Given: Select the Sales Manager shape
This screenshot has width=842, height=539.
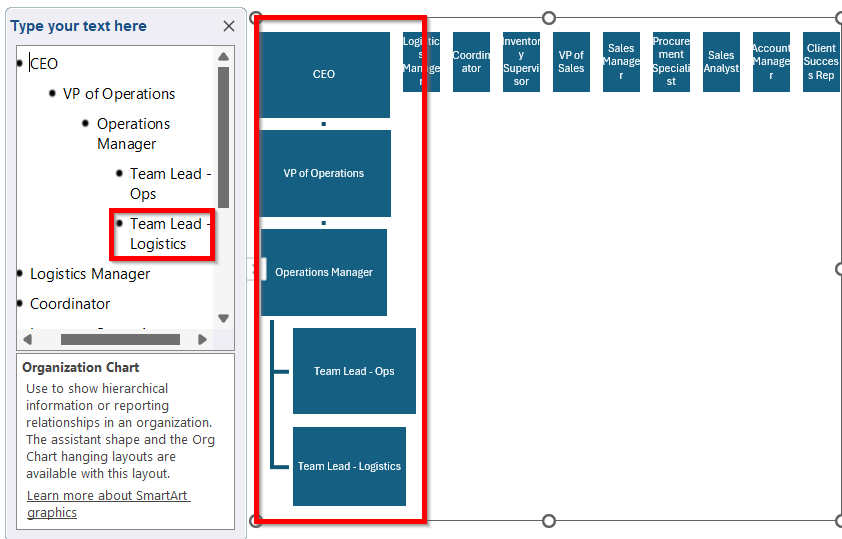Looking at the screenshot, I should (621, 62).
